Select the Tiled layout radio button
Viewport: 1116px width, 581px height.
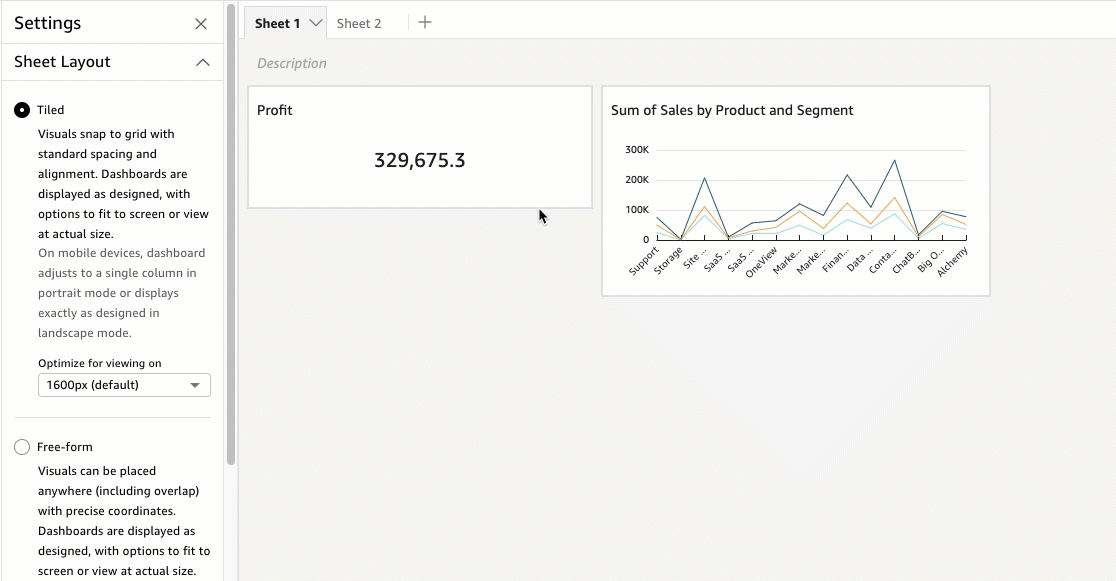pos(22,110)
